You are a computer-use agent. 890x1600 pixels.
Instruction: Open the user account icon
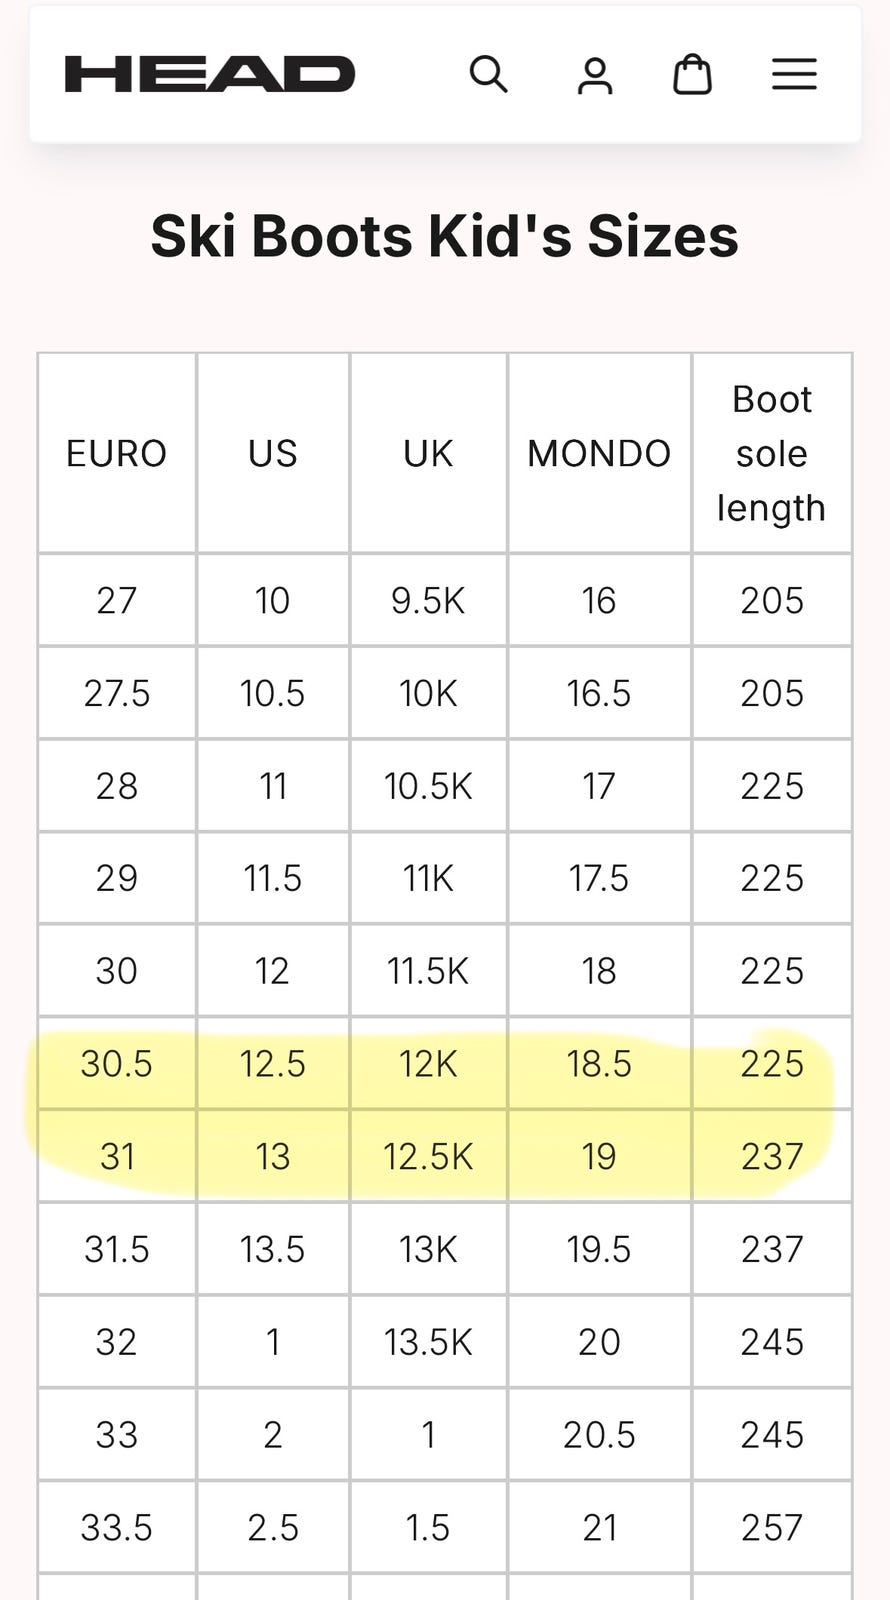click(595, 75)
